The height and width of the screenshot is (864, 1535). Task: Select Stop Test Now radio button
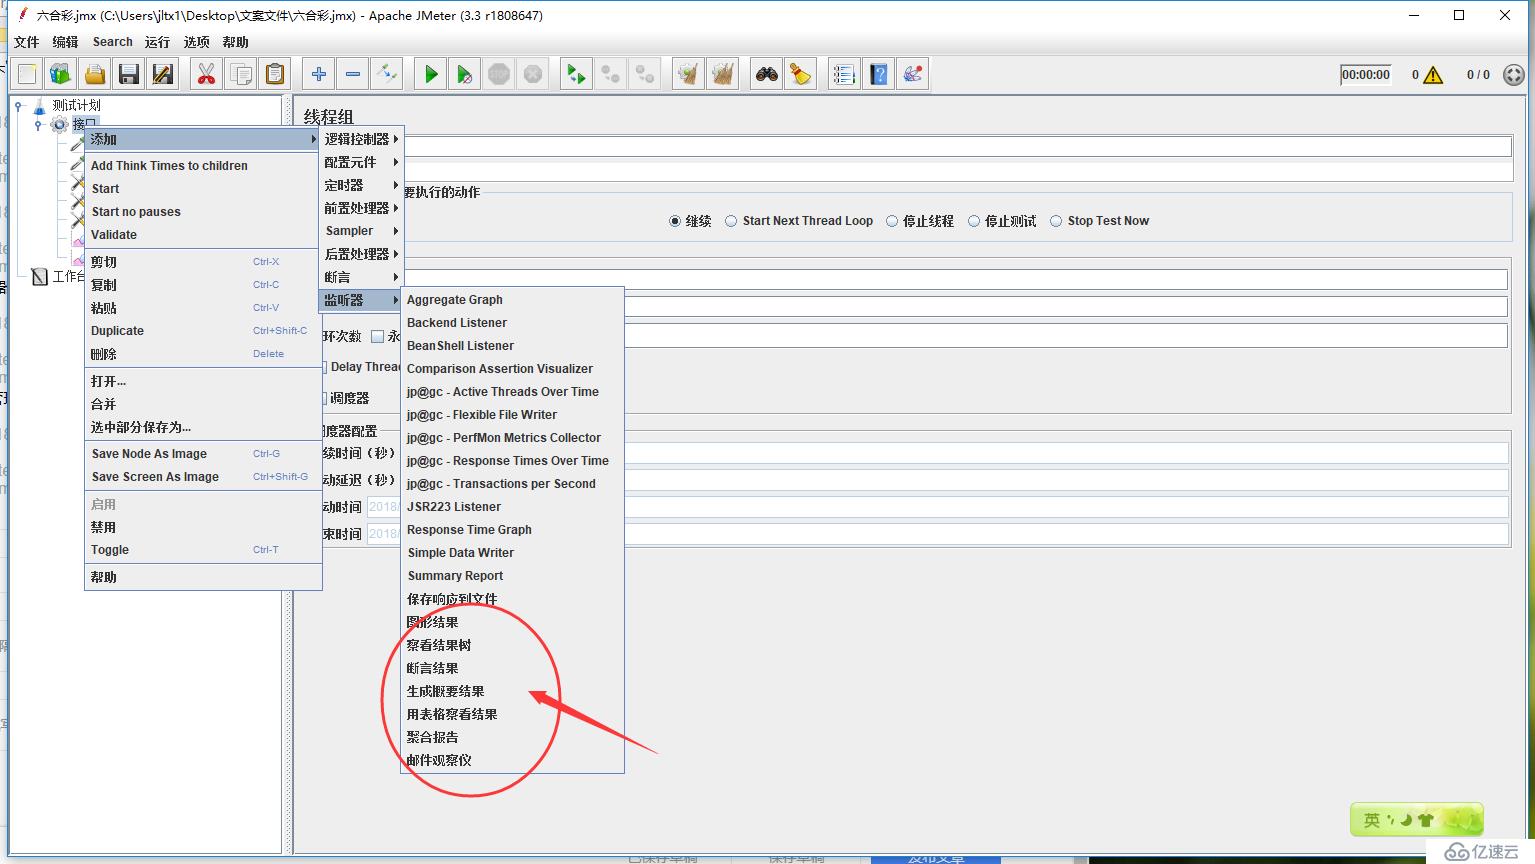[x=1056, y=221]
